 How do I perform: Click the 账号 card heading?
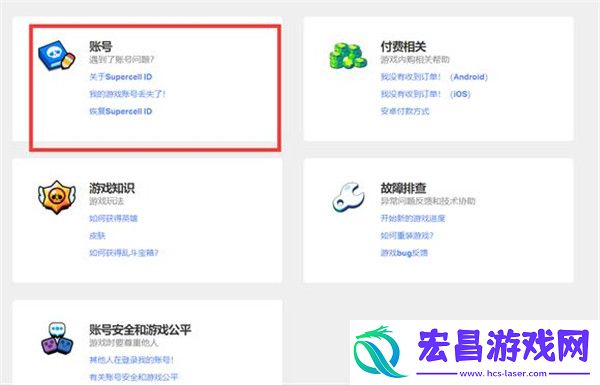(x=101, y=46)
